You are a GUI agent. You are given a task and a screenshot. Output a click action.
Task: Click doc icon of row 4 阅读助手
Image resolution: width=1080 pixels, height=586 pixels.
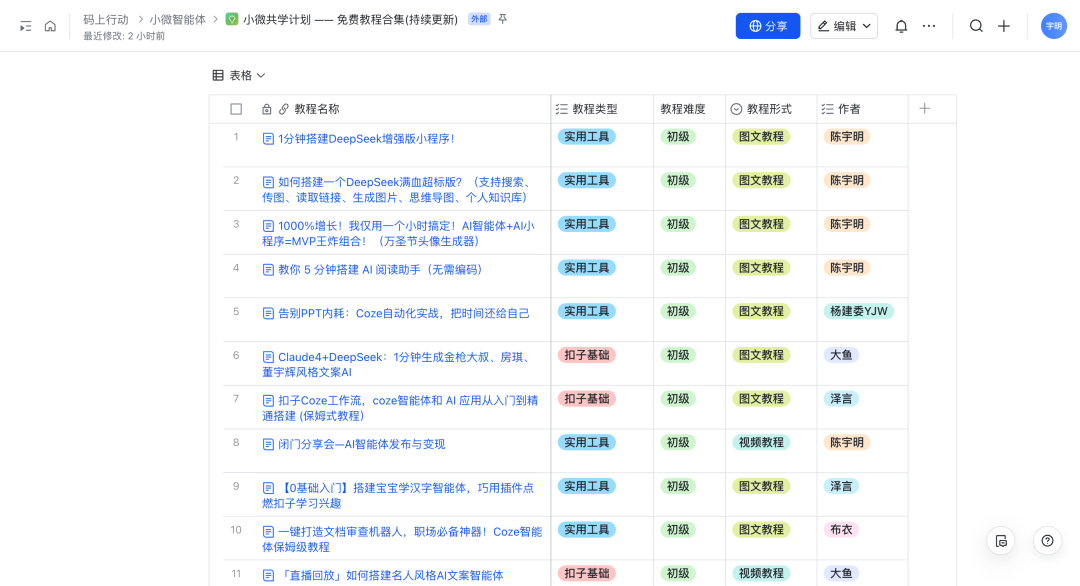(269, 270)
